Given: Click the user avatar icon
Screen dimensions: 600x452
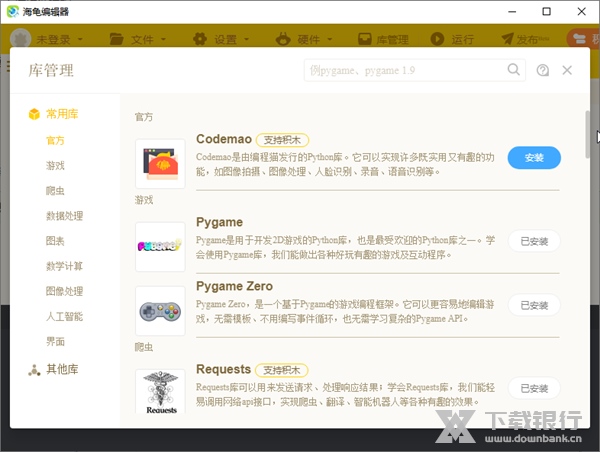Looking at the screenshot, I should pos(20,39).
